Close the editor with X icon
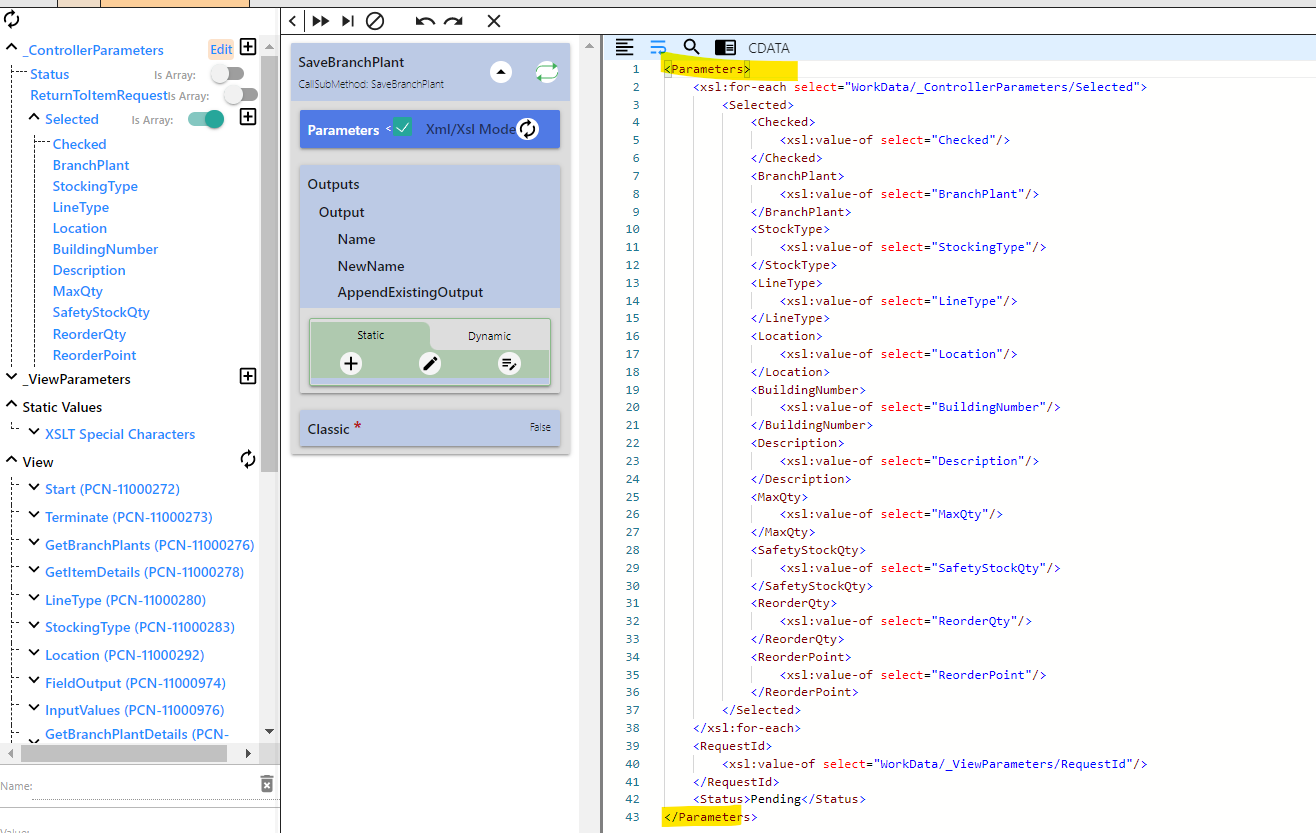This screenshot has height=833, width=1316. 494,21
